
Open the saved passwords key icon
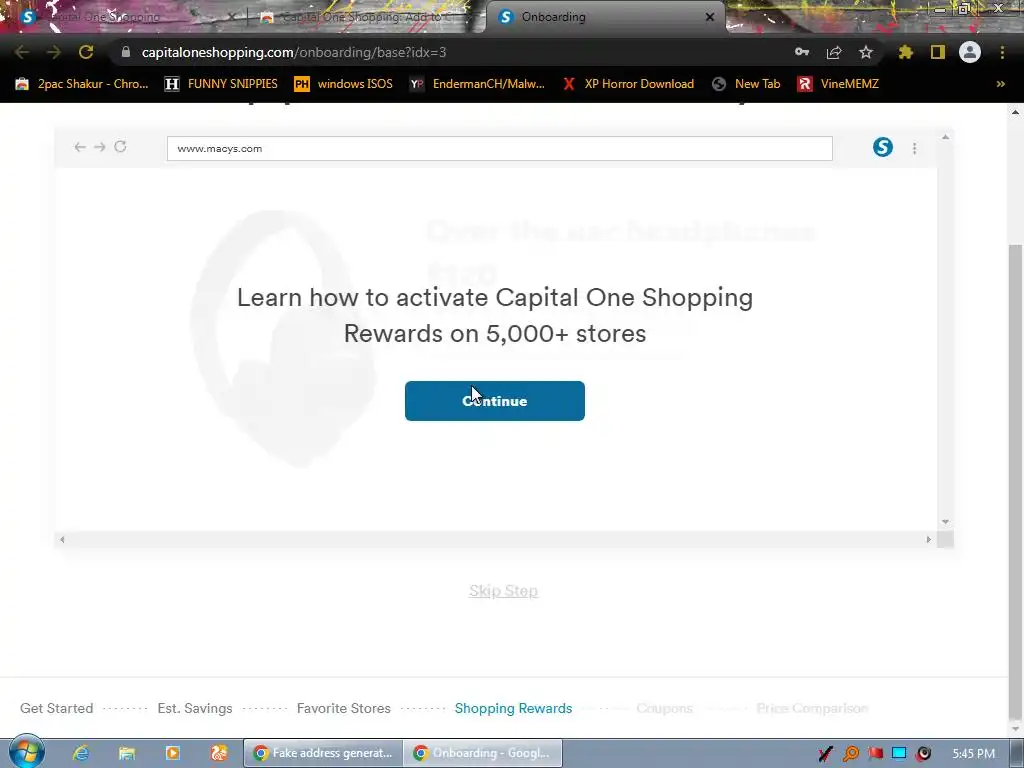tap(802, 52)
